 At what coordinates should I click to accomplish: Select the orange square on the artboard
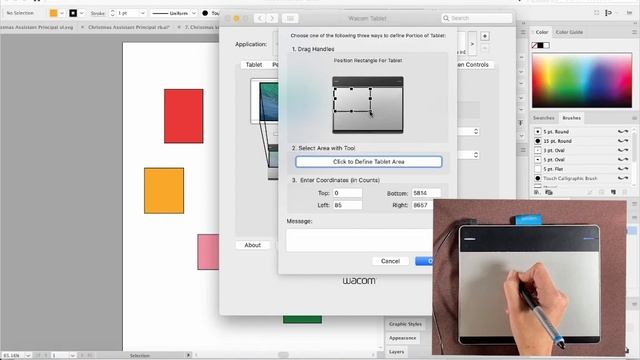(164, 191)
